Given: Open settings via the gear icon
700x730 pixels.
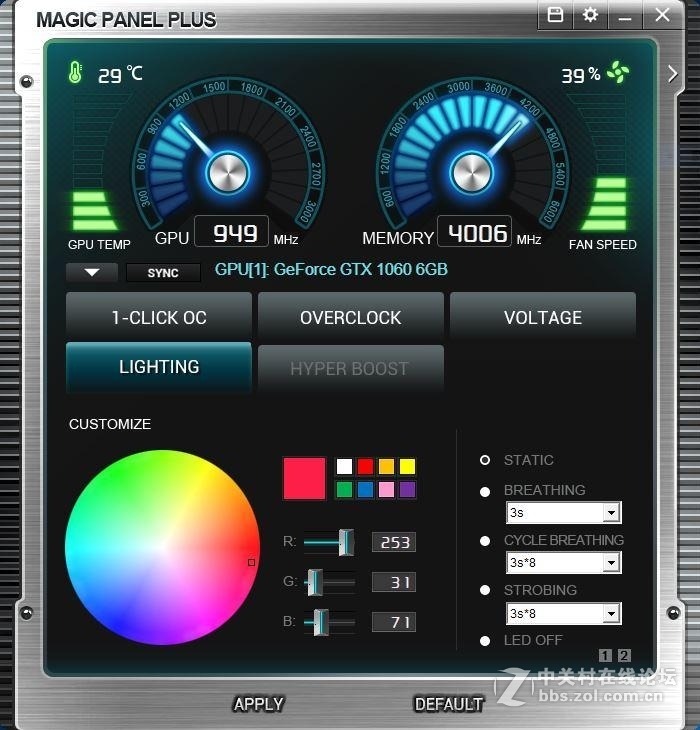Looking at the screenshot, I should pos(590,15).
